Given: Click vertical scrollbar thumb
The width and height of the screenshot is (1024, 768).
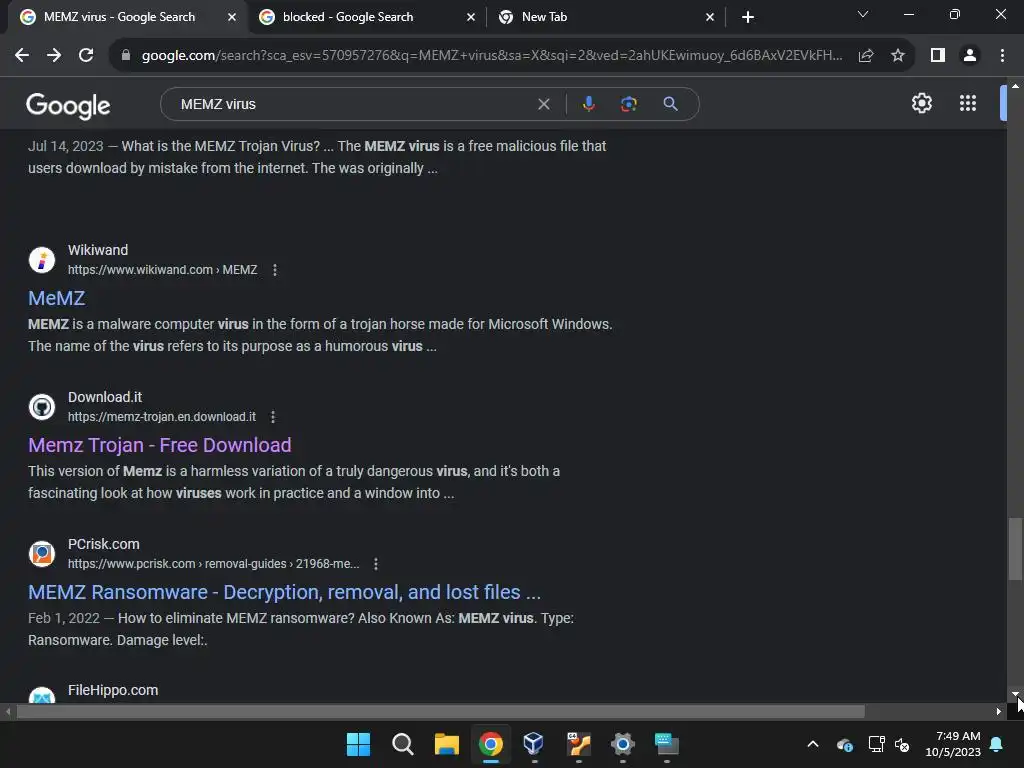Looking at the screenshot, I should coord(1015,549).
